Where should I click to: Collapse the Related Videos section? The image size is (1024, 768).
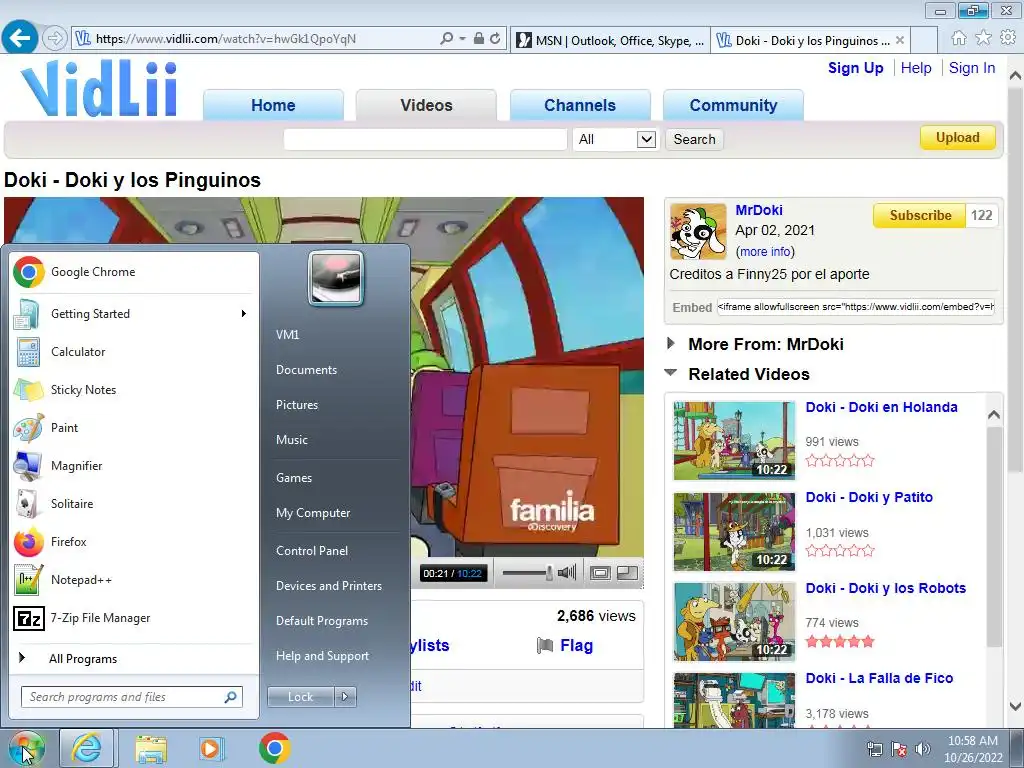click(x=671, y=373)
